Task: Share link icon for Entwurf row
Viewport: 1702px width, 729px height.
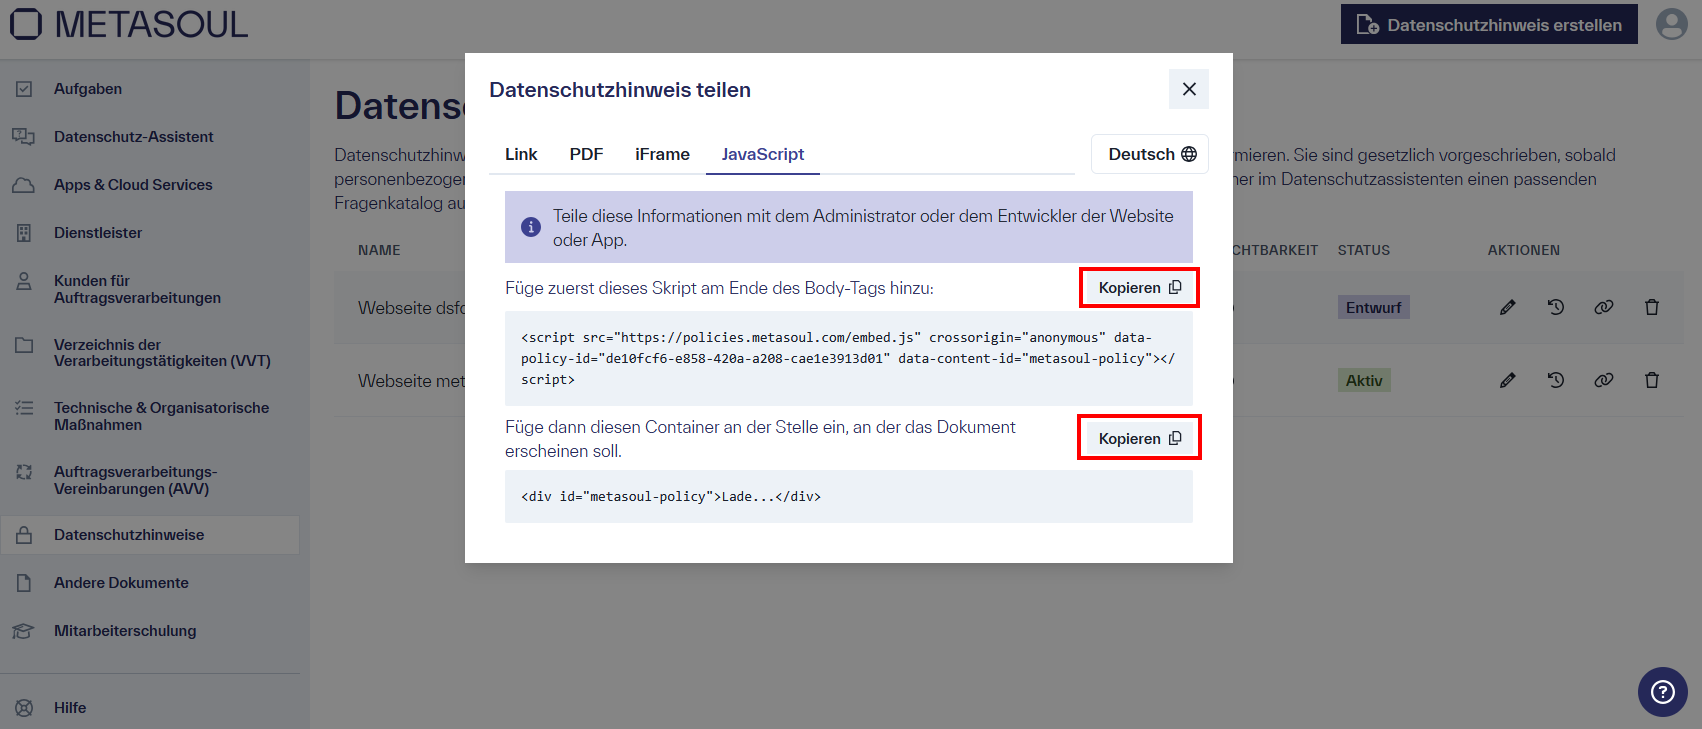Action: pos(1604,307)
